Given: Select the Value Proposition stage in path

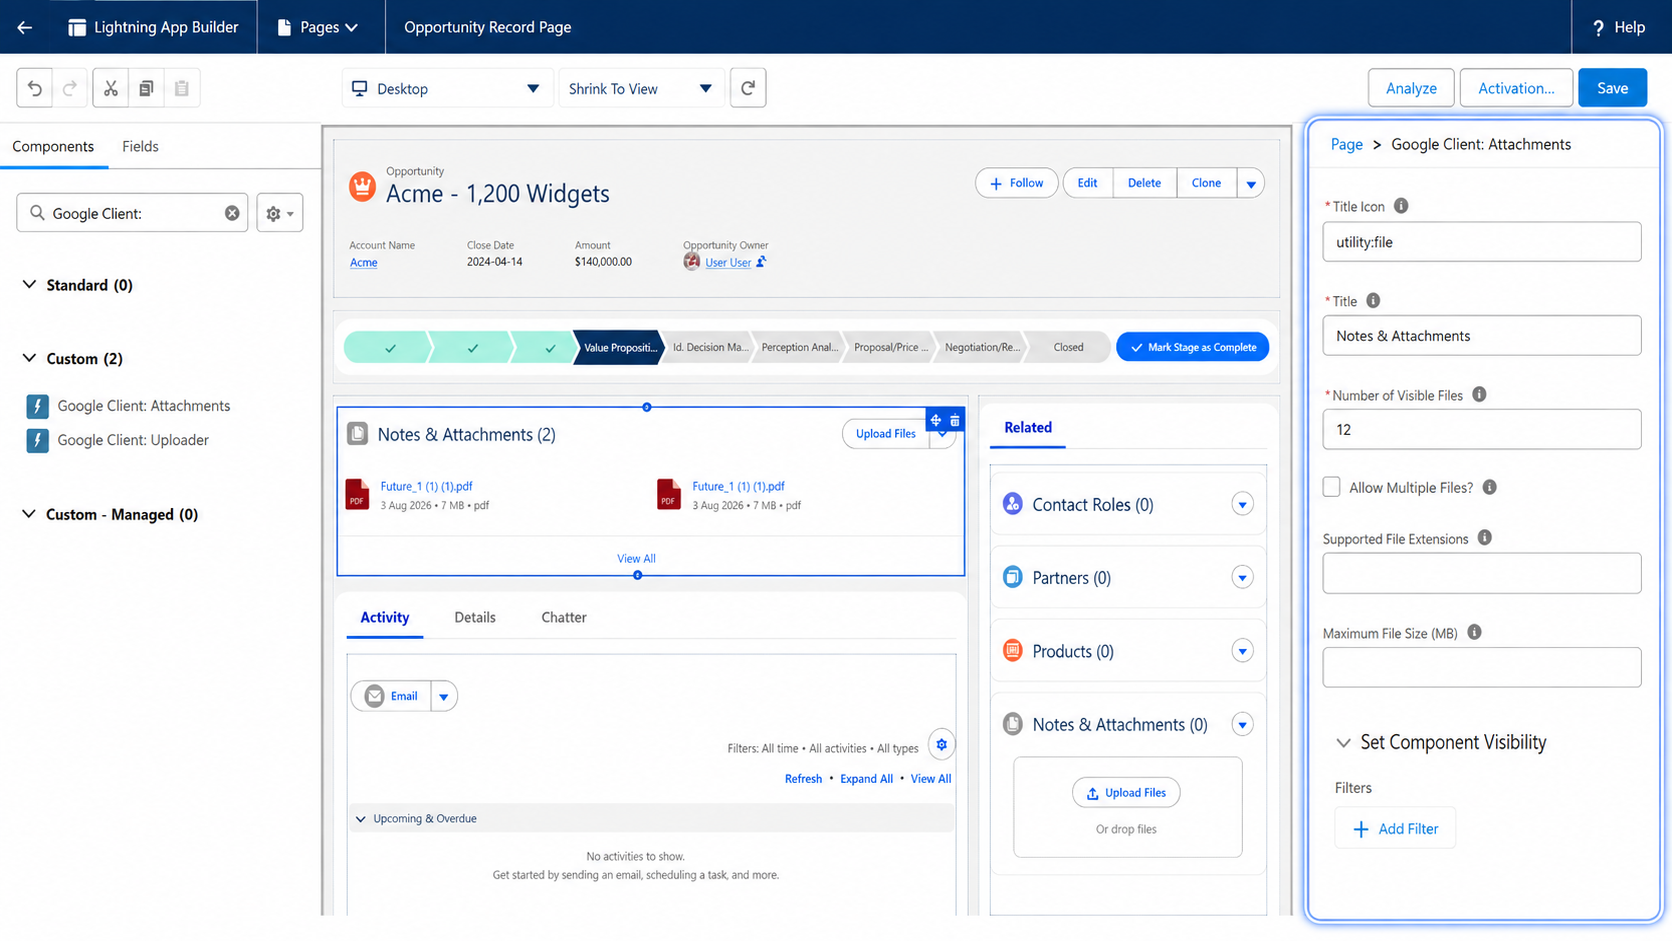Looking at the screenshot, I should point(618,347).
